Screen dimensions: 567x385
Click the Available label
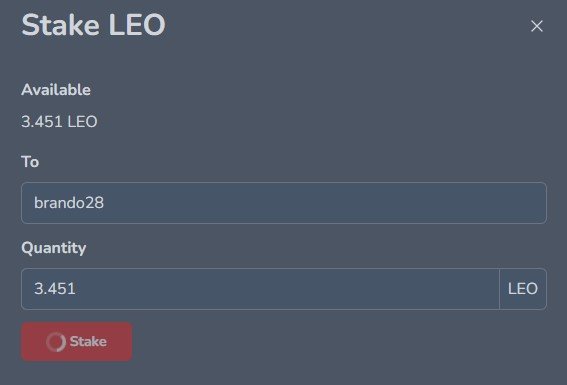[56, 90]
